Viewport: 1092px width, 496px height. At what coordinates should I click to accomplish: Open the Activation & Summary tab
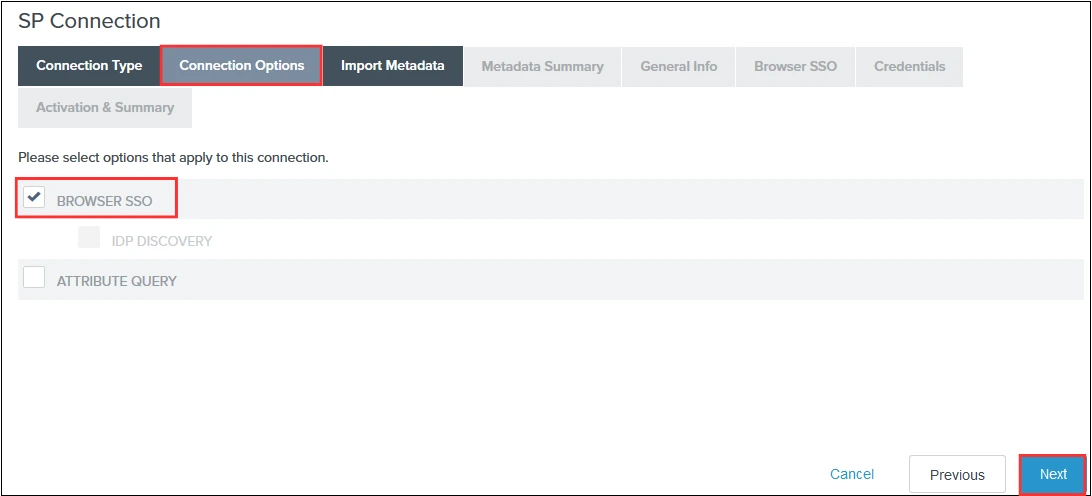[x=105, y=107]
